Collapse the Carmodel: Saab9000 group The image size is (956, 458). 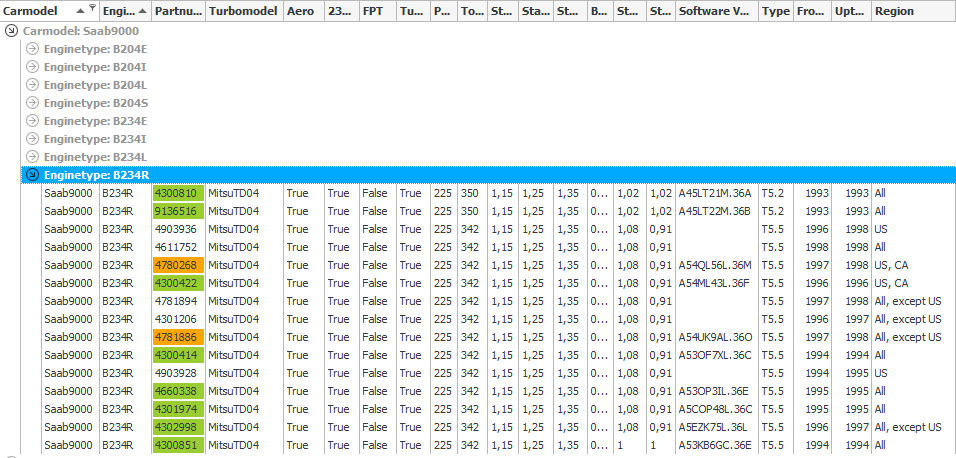click(x=11, y=32)
